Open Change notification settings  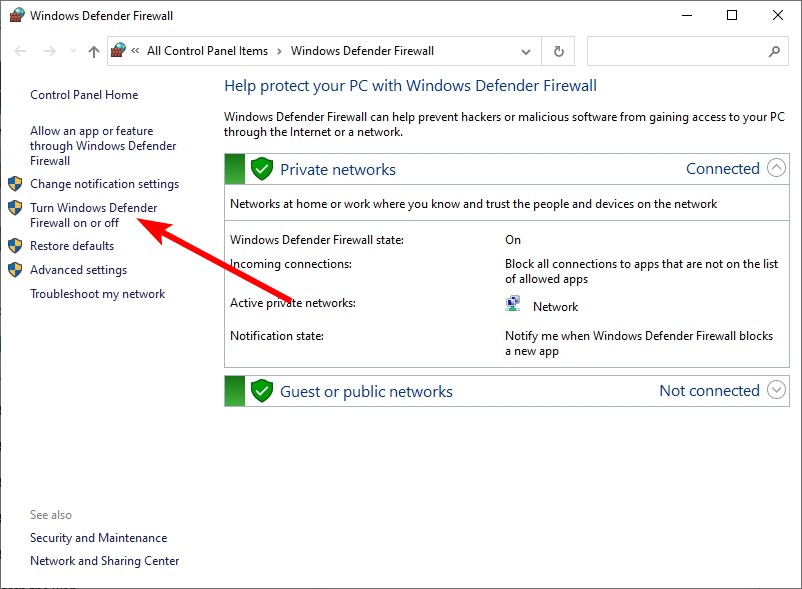104,184
